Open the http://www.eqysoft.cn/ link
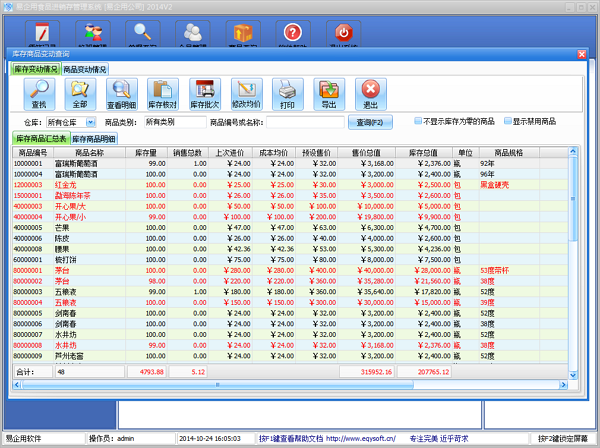The height and width of the screenshot is (448, 600). (x=361, y=438)
